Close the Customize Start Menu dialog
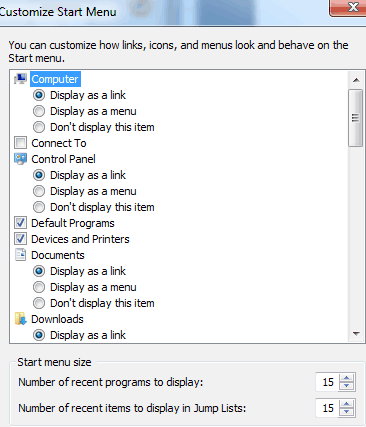The image size is (366, 427). click(x=350, y=8)
